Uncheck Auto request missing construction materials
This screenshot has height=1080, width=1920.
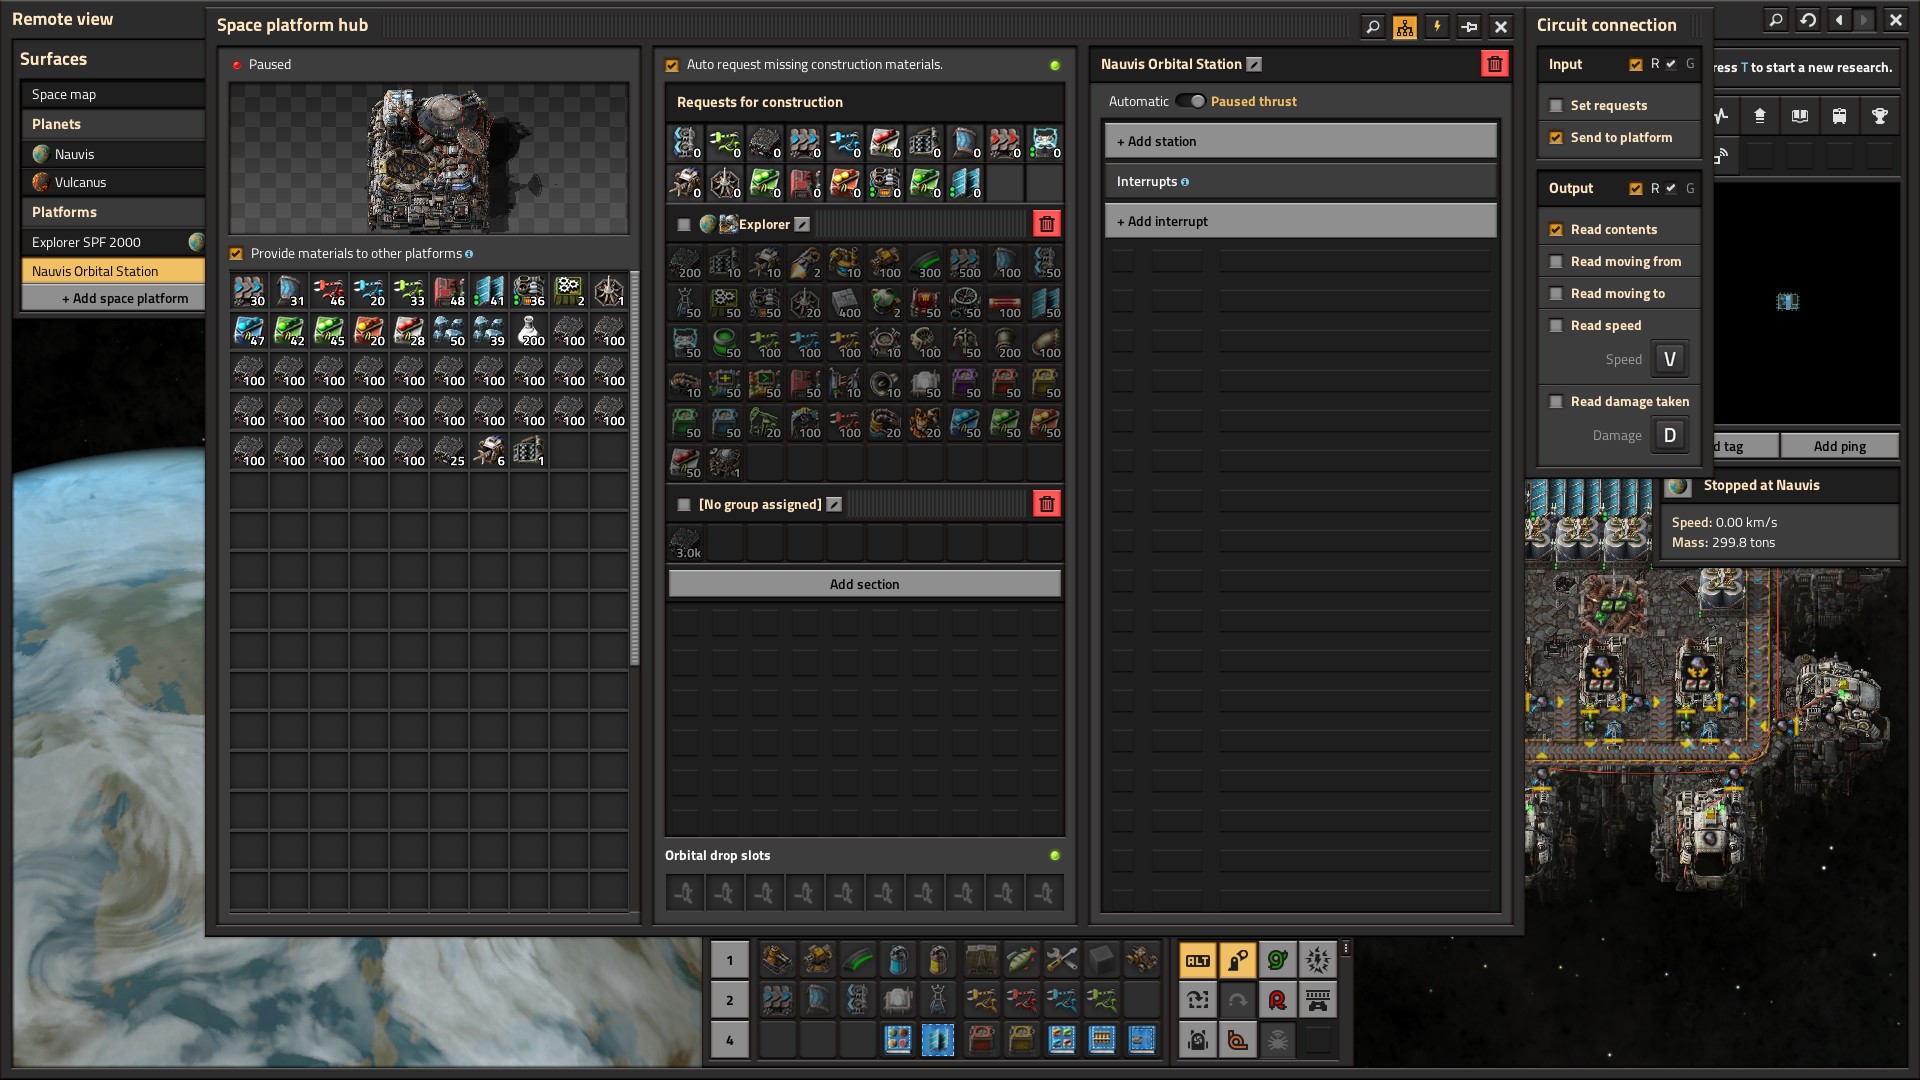click(x=672, y=65)
